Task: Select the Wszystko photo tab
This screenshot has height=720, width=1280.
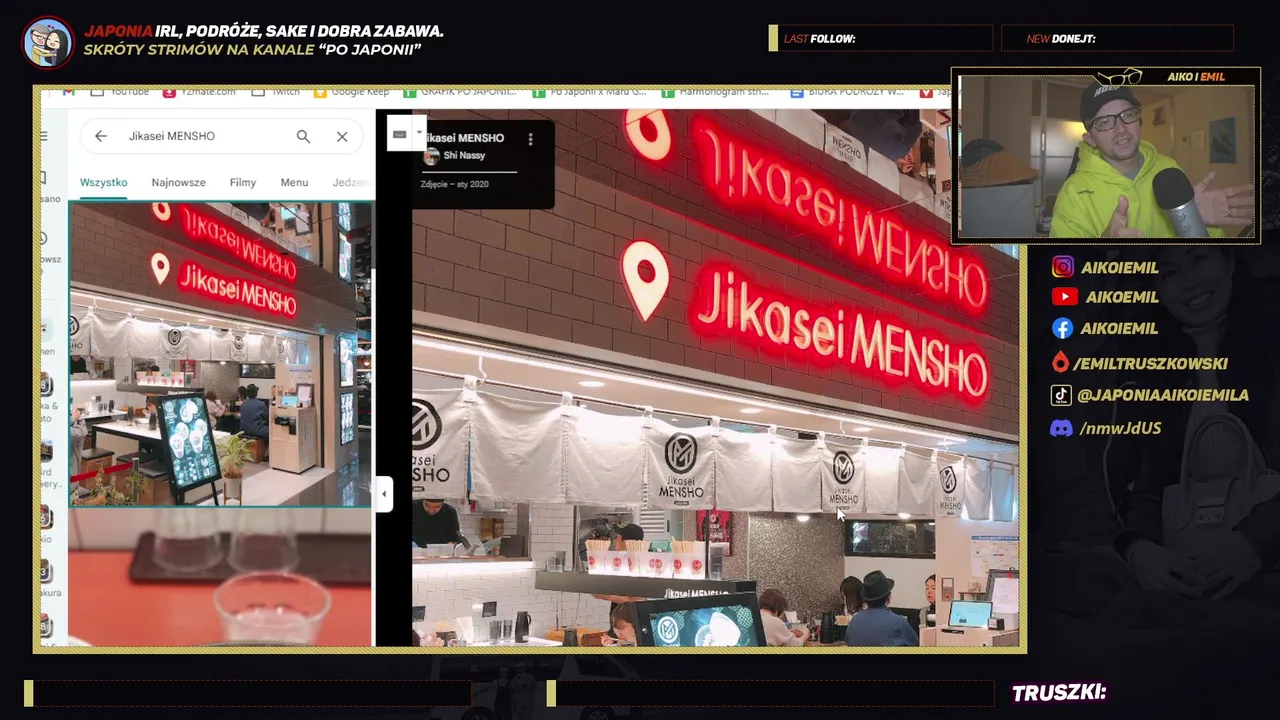Action: click(103, 182)
